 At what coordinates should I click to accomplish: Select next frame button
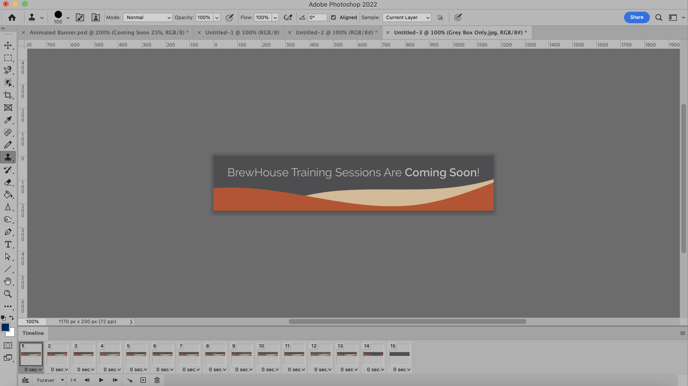pos(115,380)
